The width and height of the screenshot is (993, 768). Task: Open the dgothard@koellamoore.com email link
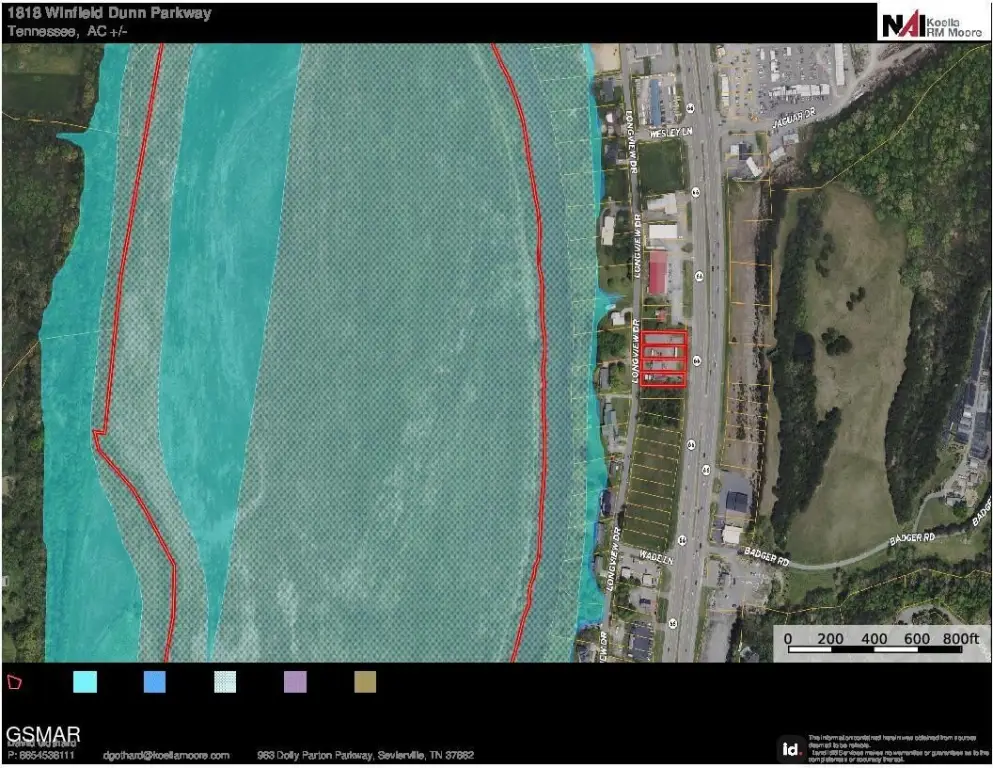click(x=166, y=755)
